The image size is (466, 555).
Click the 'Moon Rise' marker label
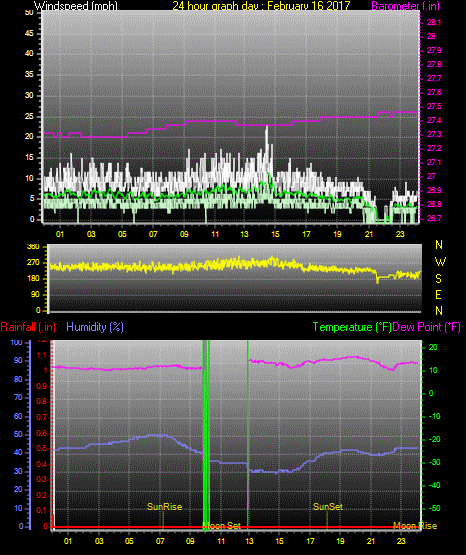click(x=415, y=526)
